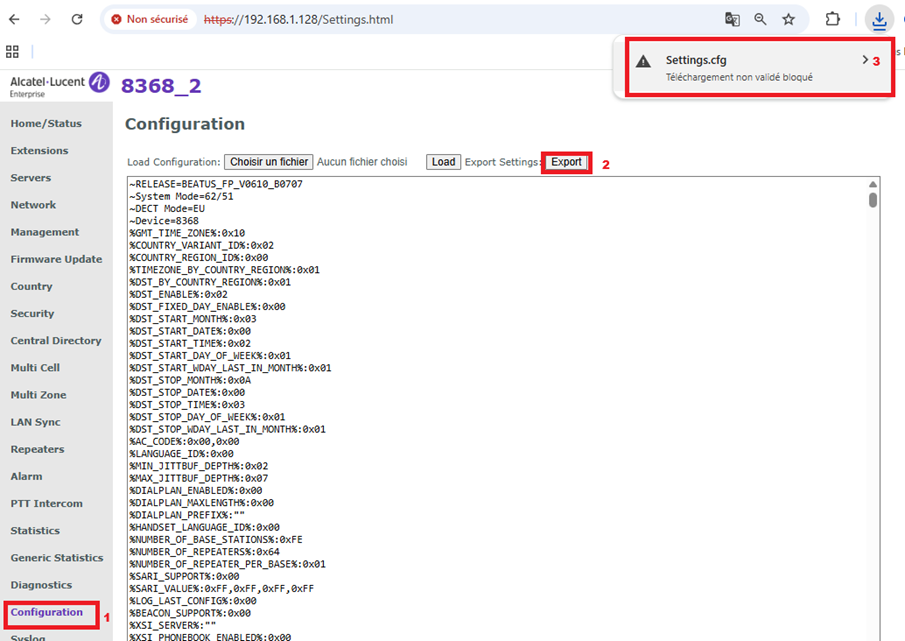The width and height of the screenshot is (905, 641).
Task: Click the Export settings button
Action: point(566,162)
